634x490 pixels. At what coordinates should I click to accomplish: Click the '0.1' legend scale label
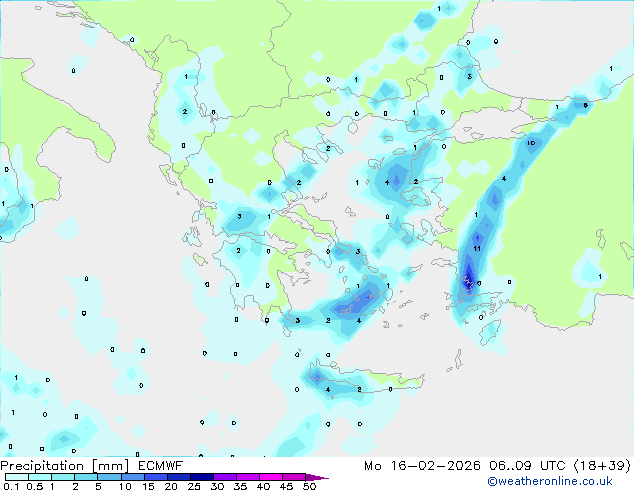(x=11, y=486)
